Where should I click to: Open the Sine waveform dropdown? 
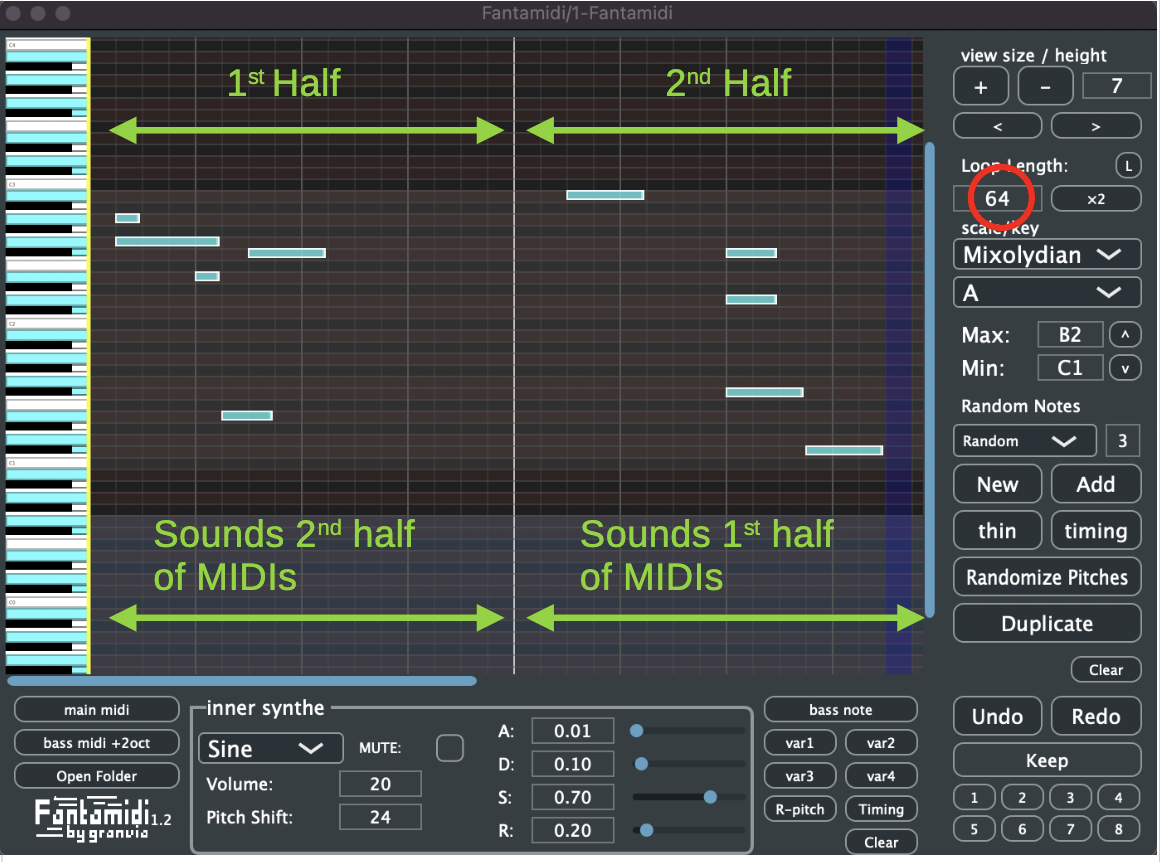pyautogui.click(x=270, y=749)
